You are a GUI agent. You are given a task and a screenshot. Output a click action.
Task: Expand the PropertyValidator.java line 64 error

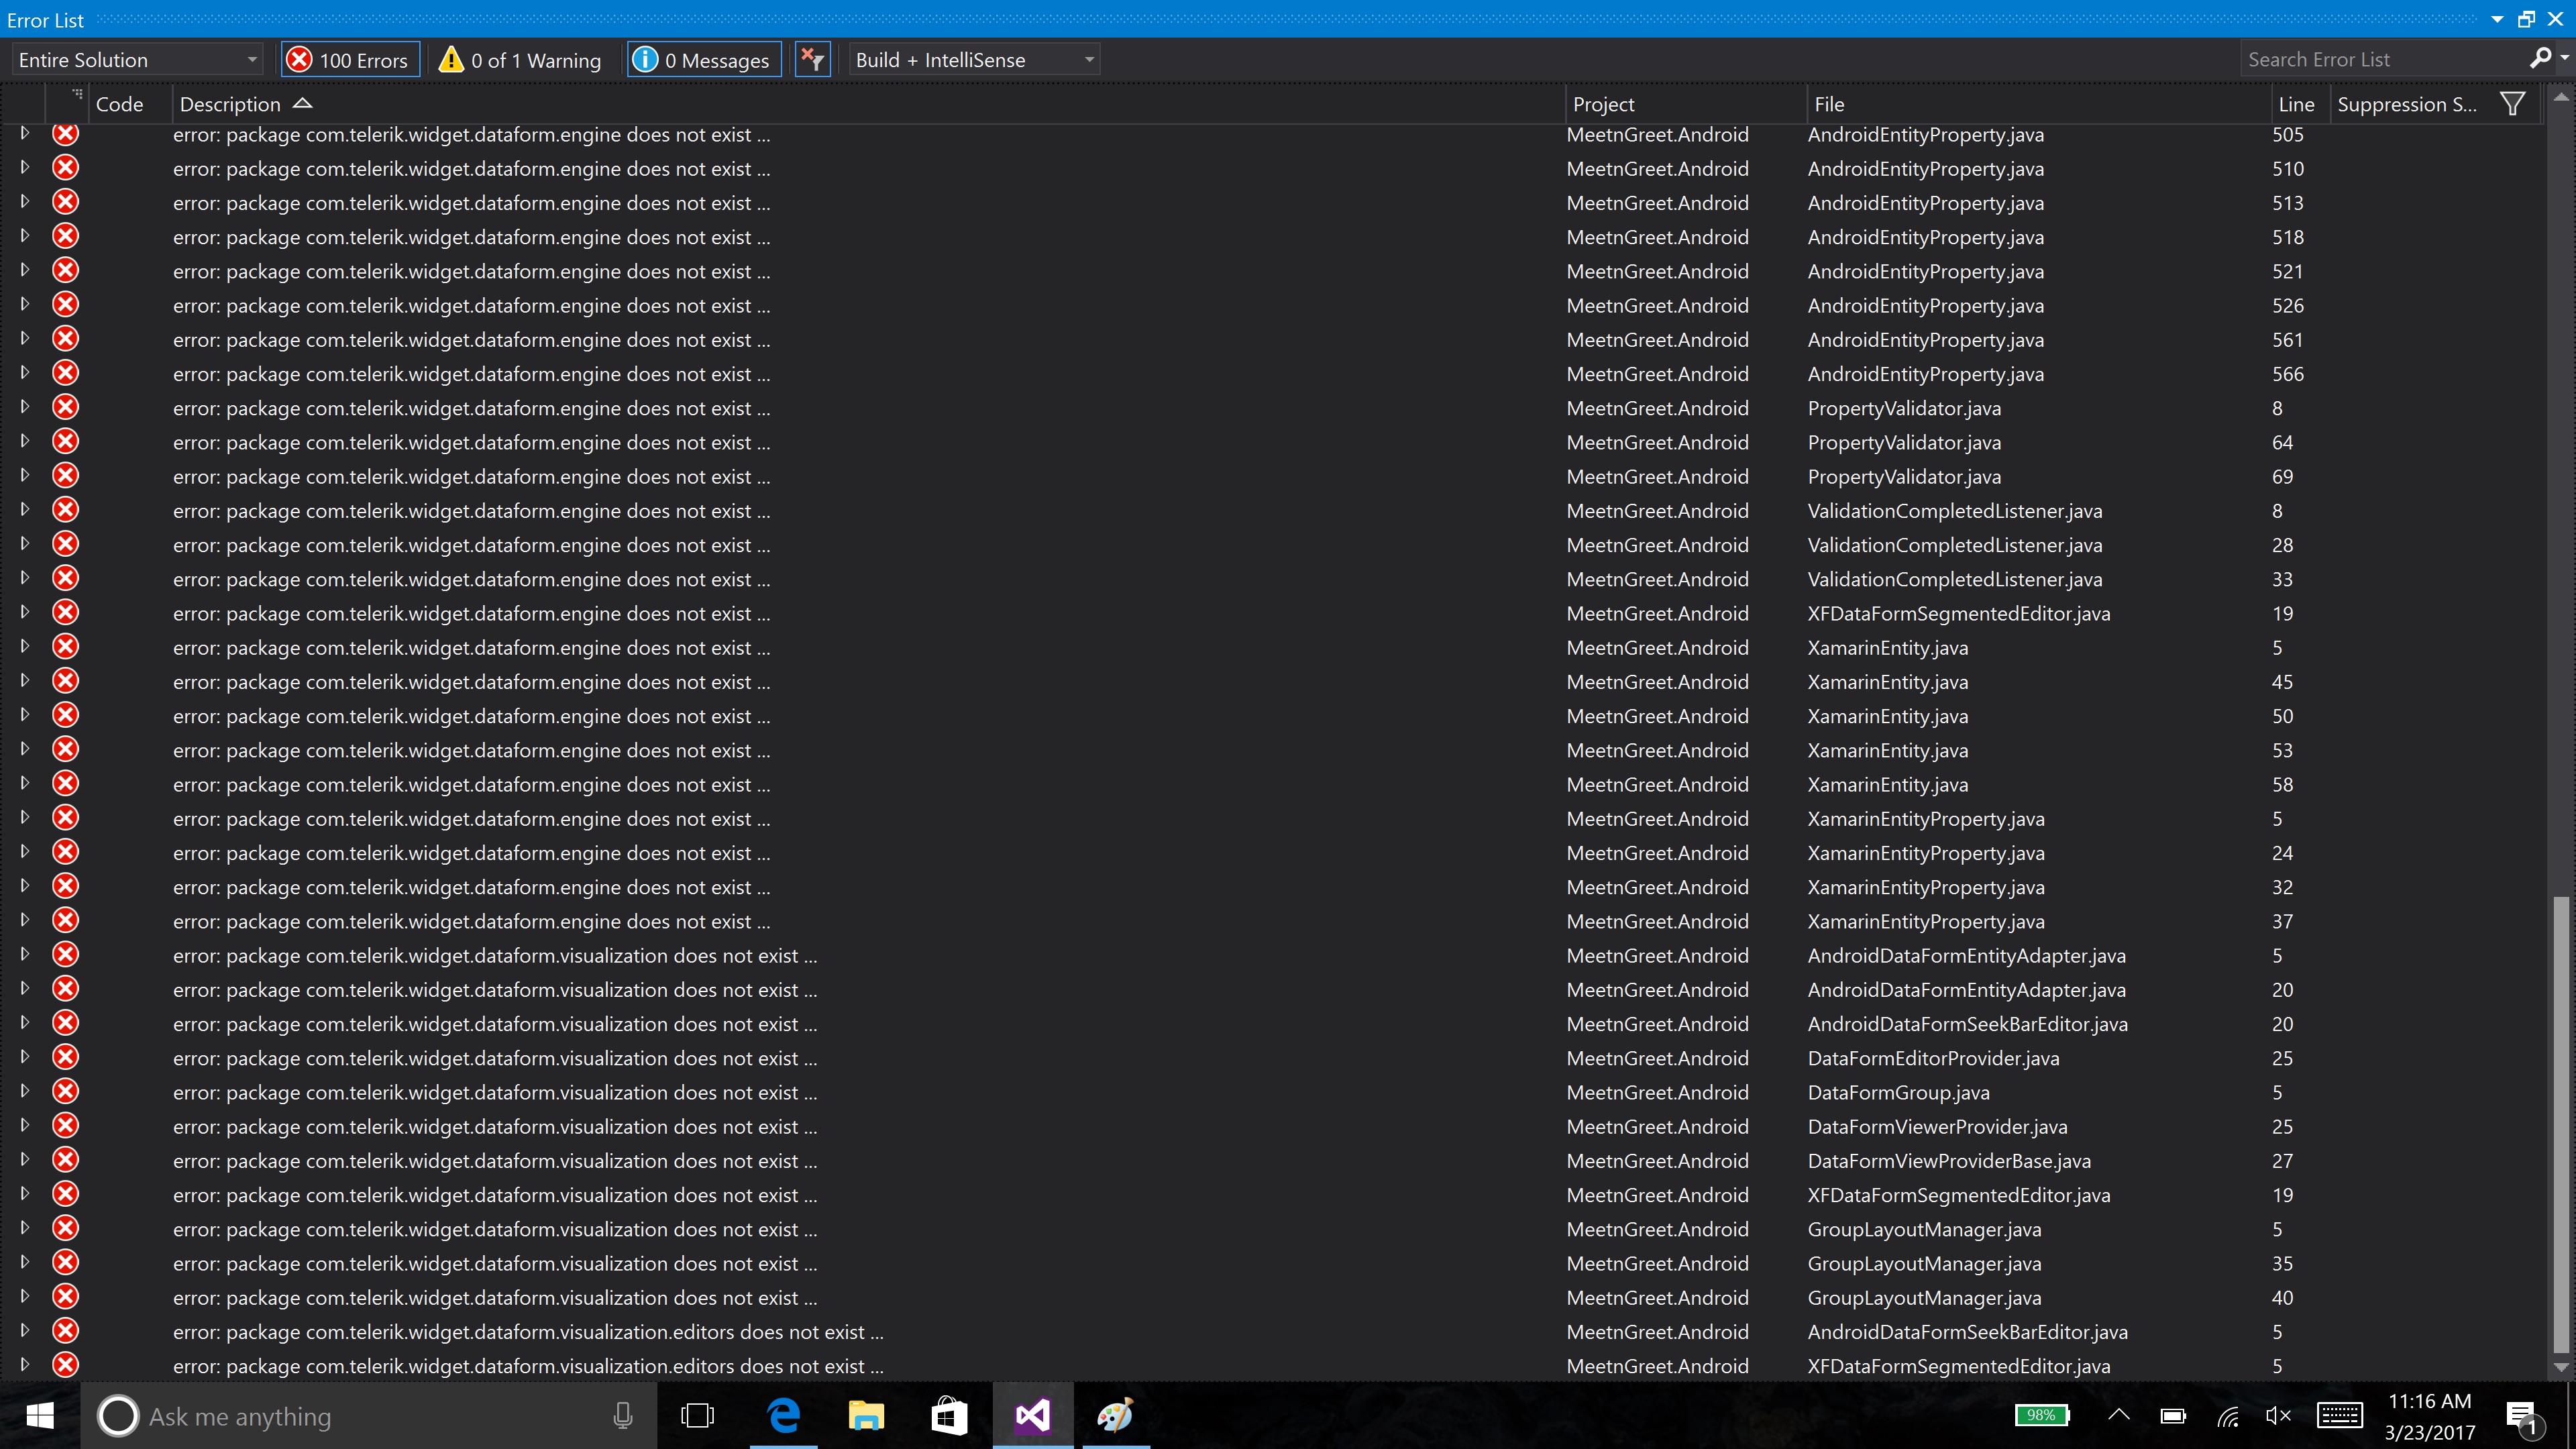(x=25, y=441)
